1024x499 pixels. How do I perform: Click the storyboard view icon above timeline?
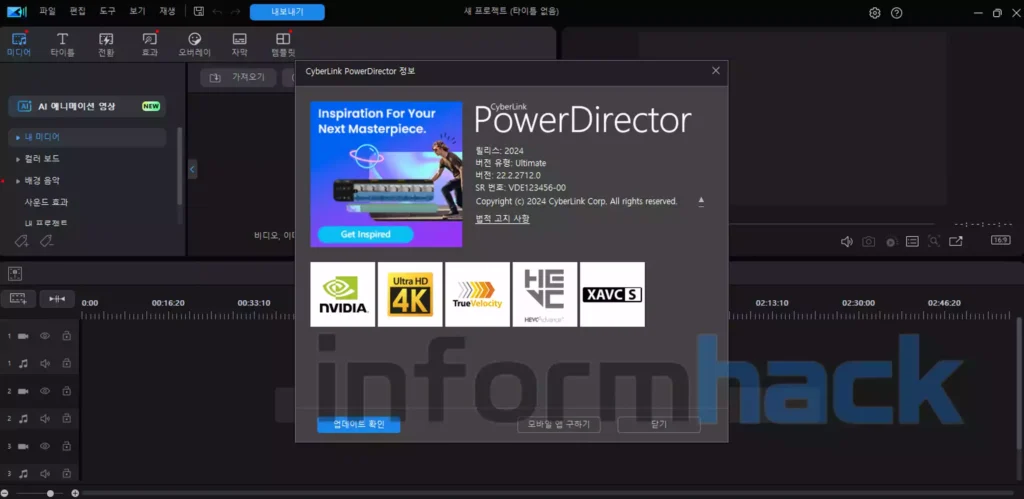15,274
